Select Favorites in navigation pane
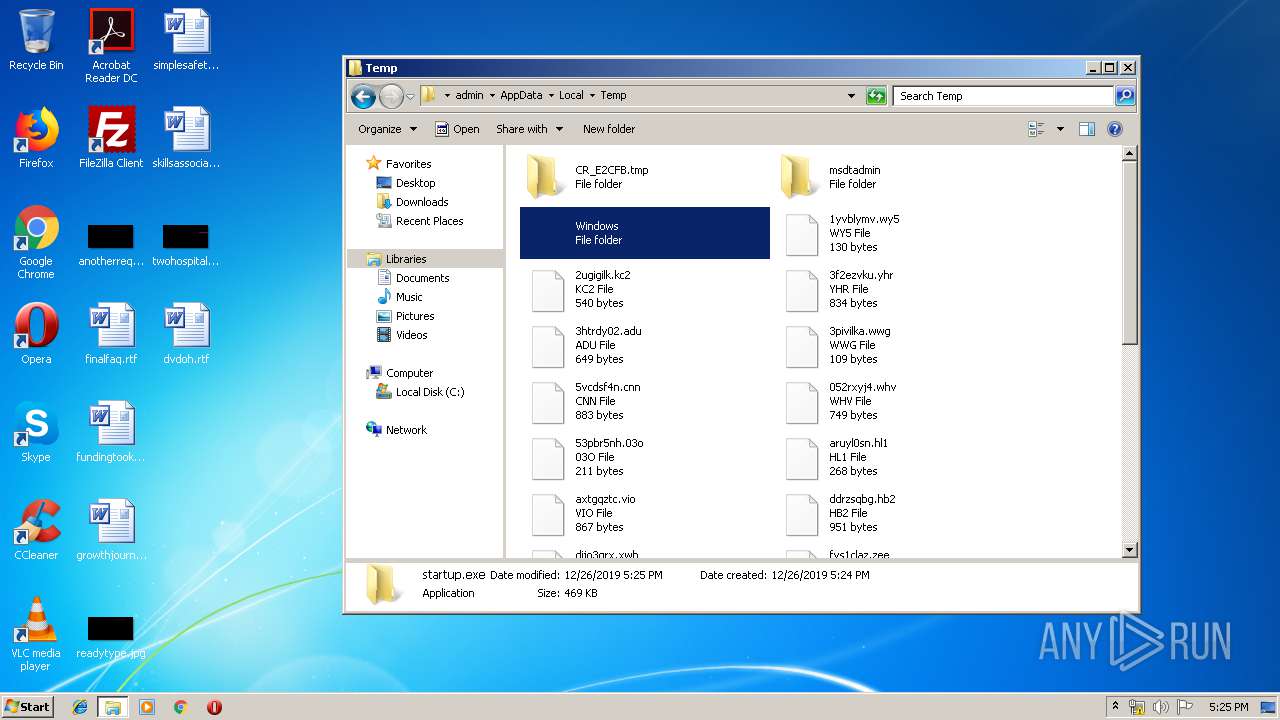Screen dimensions: 1280x720 (408, 164)
